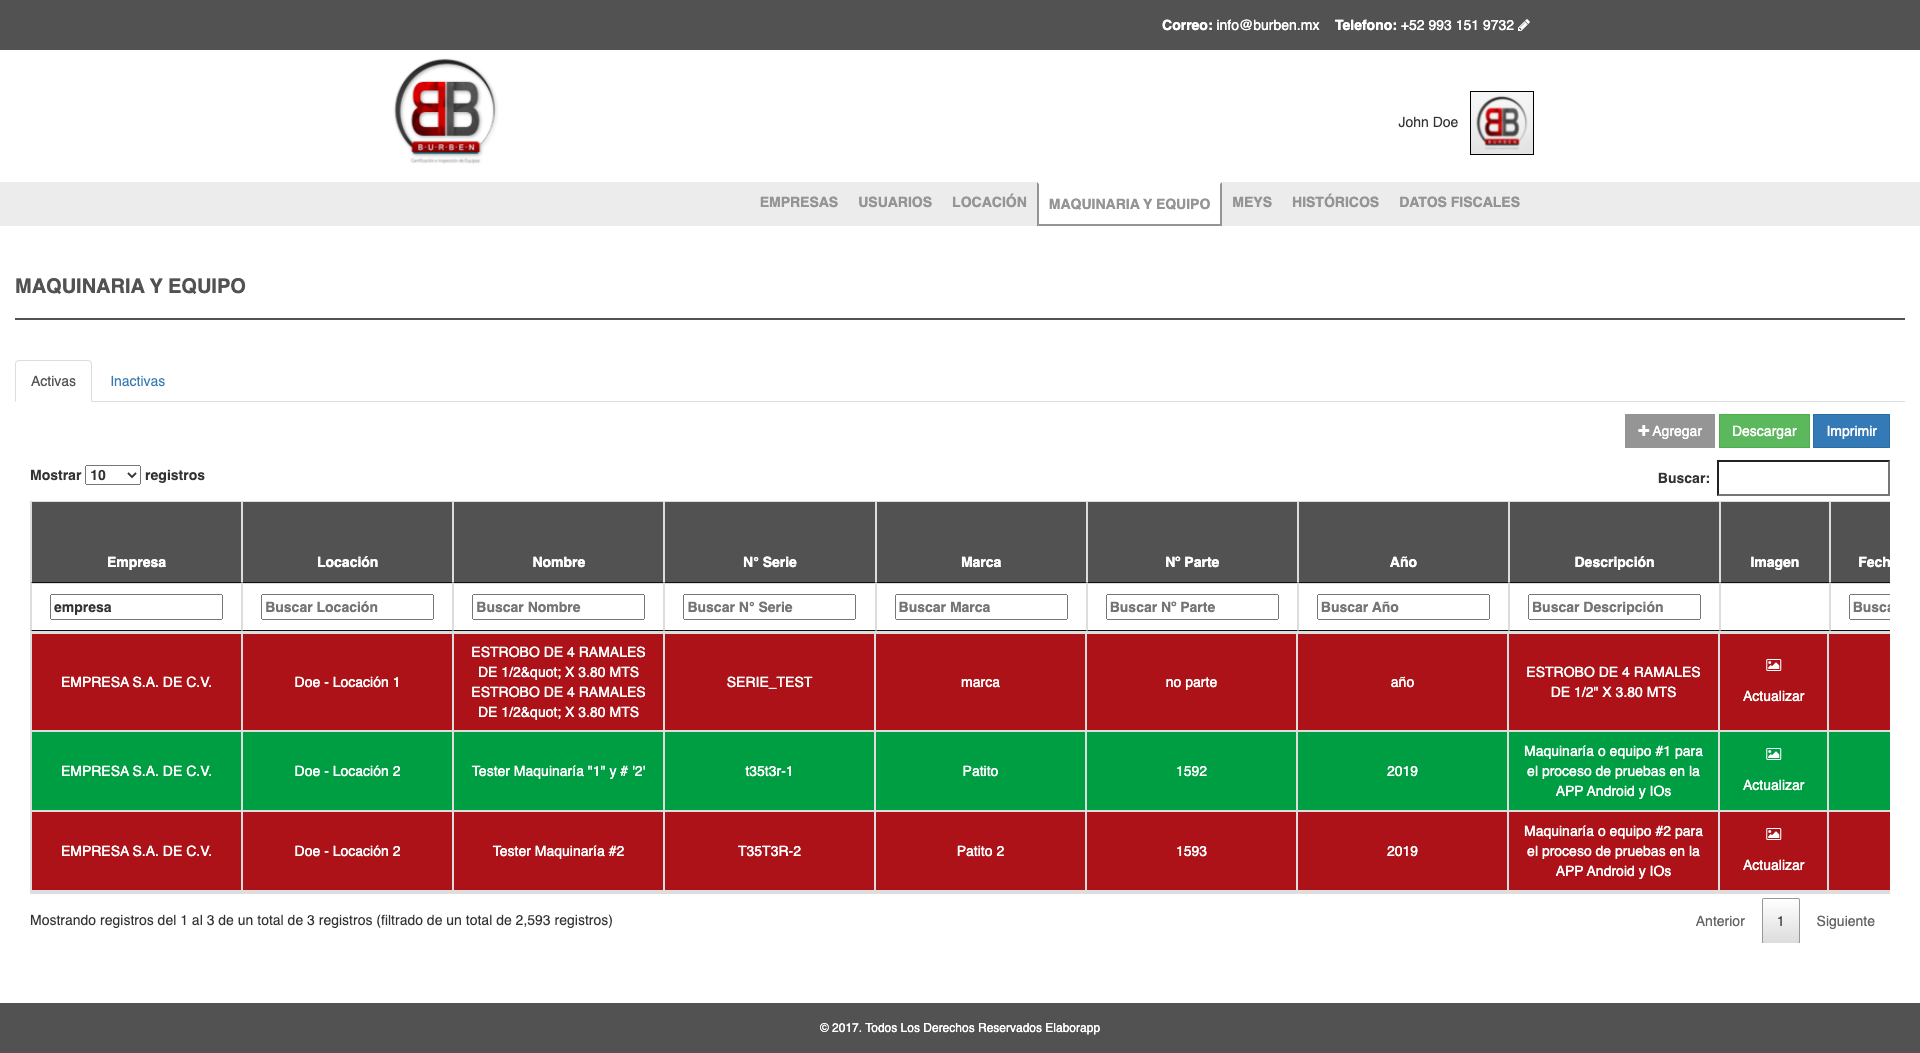
Task: Click the image icon in the T35T3R-2 row
Action: [x=1773, y=834]
